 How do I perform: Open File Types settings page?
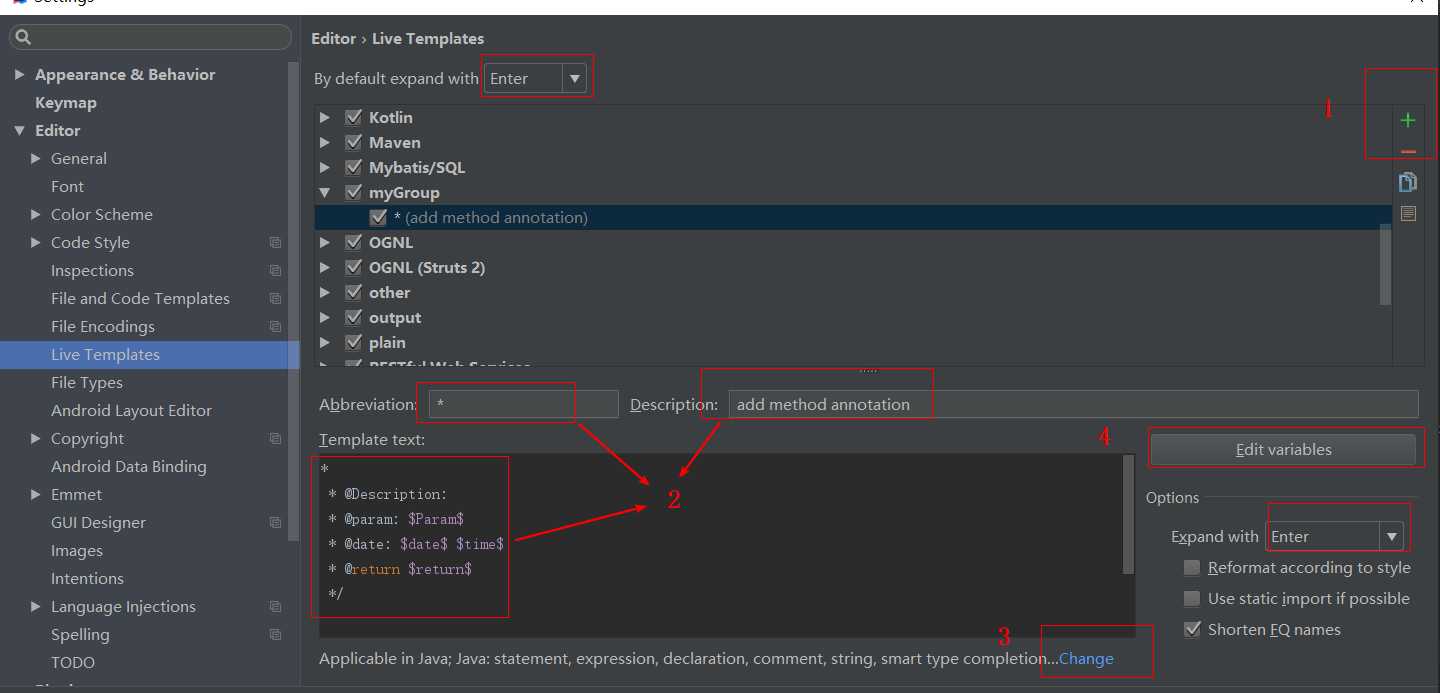coord(87,383)
